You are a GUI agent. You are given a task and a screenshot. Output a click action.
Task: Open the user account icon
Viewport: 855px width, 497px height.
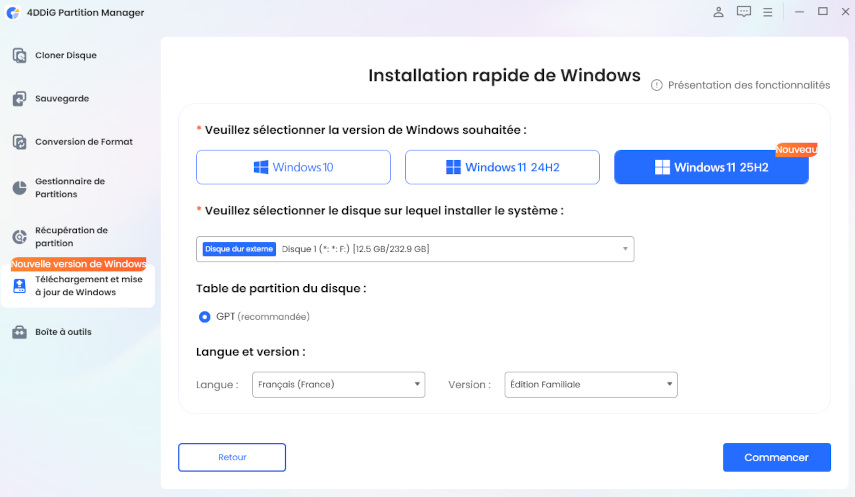(x=718, y=12)
